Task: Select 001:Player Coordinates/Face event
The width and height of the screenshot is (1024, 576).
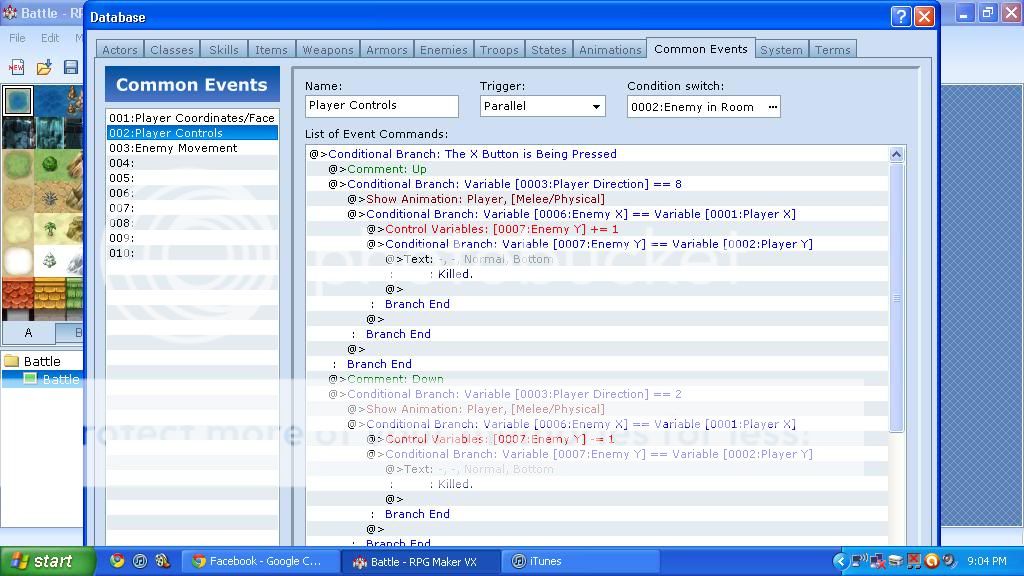Action: [191, 118]
